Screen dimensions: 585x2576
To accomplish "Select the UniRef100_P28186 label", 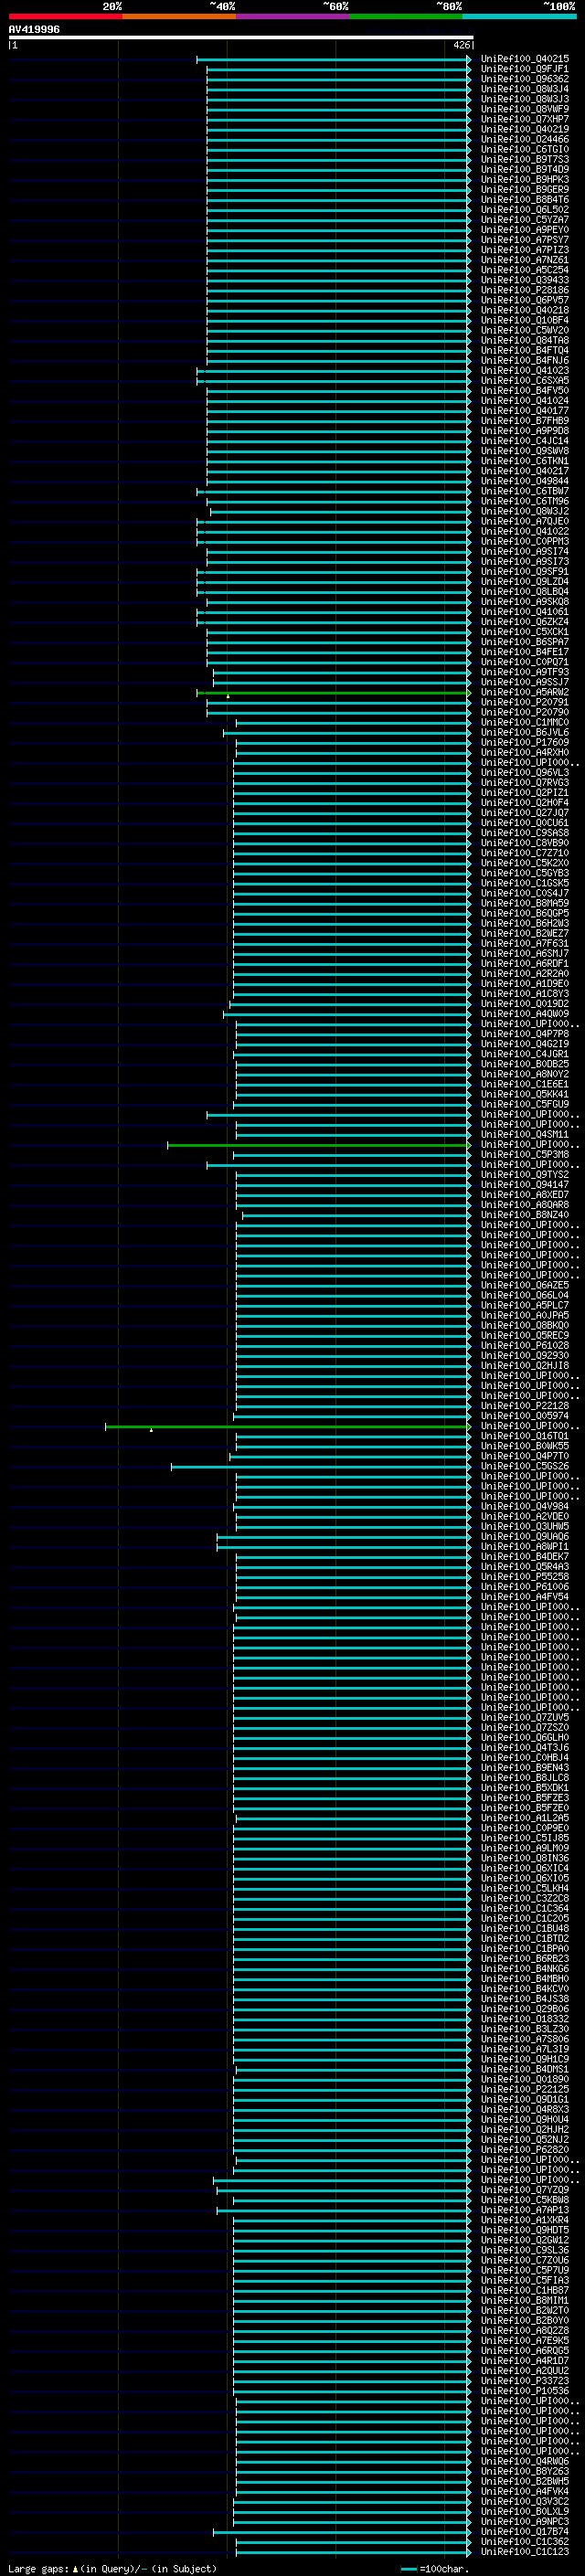I will (525, 290).
